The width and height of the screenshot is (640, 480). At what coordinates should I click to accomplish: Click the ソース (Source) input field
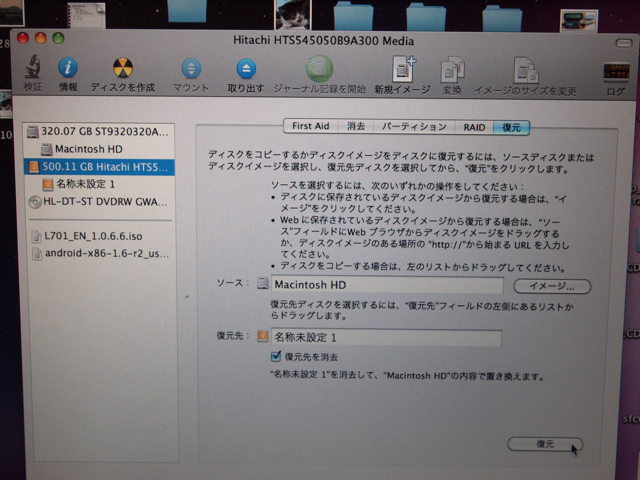tap(385, 285)
